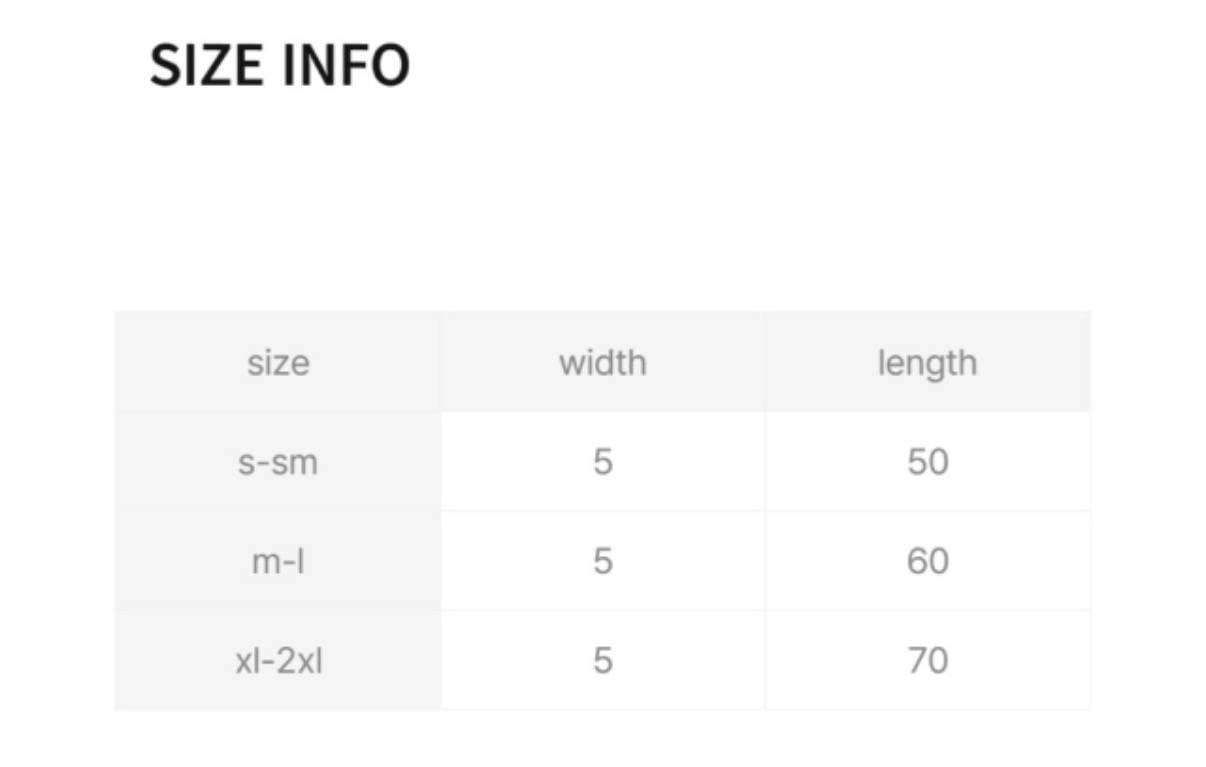
Task: Click the length value 50
Action: tap(927, 462)
